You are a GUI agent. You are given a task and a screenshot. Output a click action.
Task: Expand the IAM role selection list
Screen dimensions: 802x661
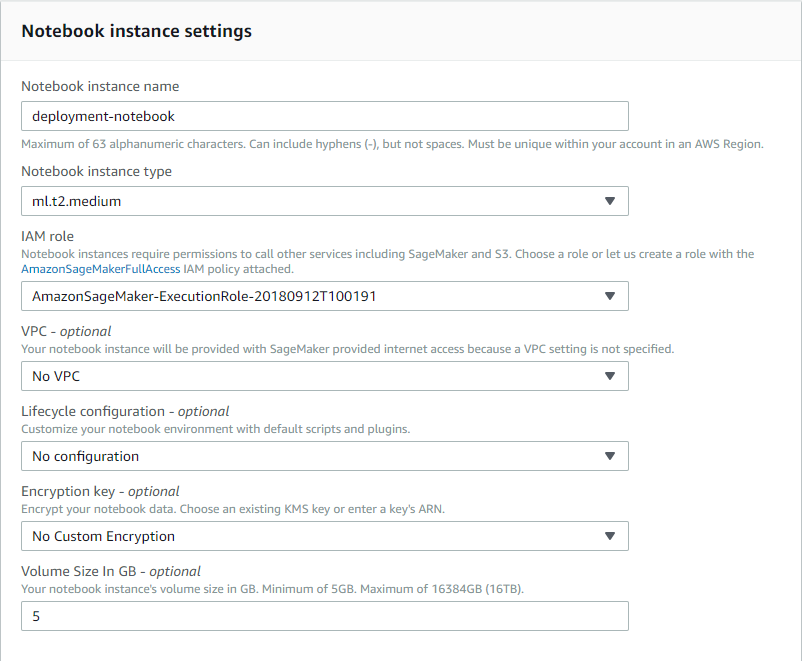coord(325,296)
